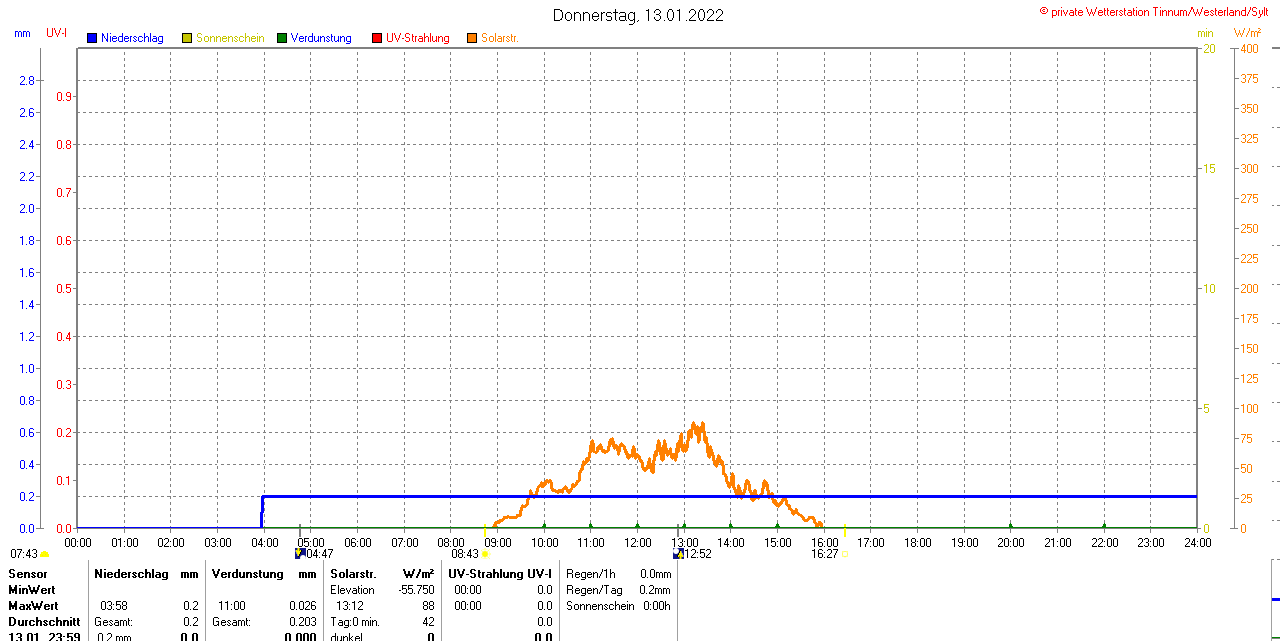Click the green Verdunstung legend swatch

[282, 38]
